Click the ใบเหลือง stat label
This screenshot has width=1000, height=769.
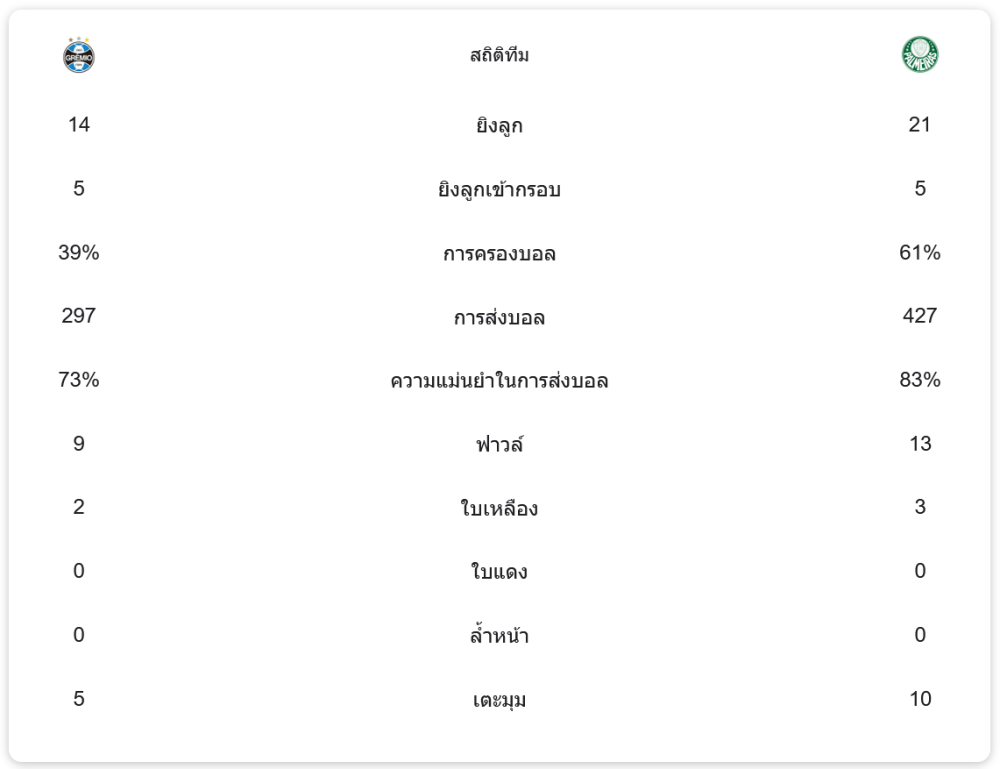pyautogui.click(x=499, y=509)
